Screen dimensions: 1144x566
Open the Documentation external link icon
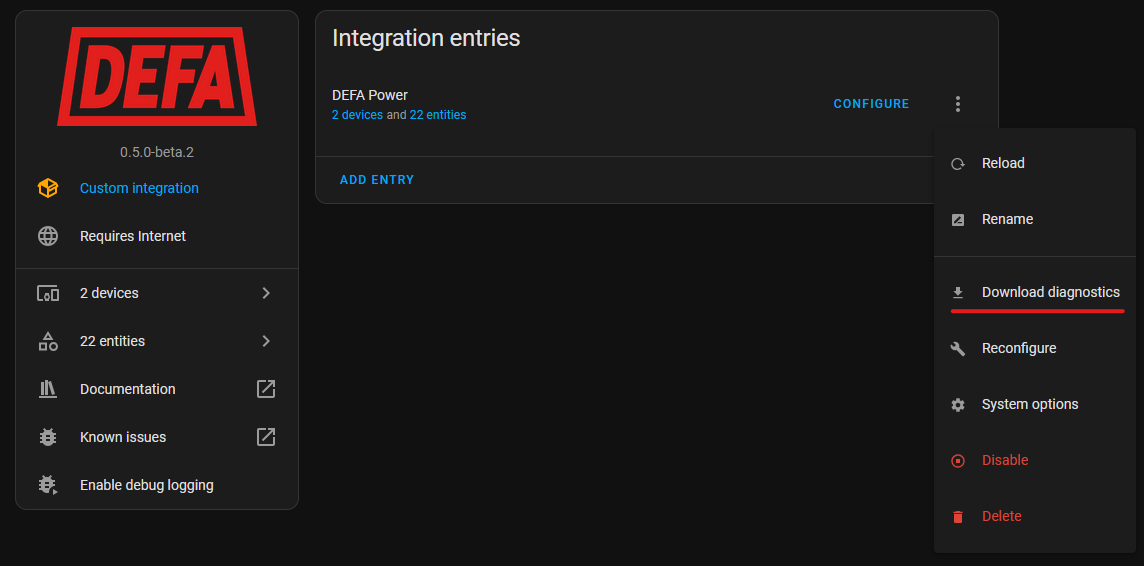click(x=266, y=389)
